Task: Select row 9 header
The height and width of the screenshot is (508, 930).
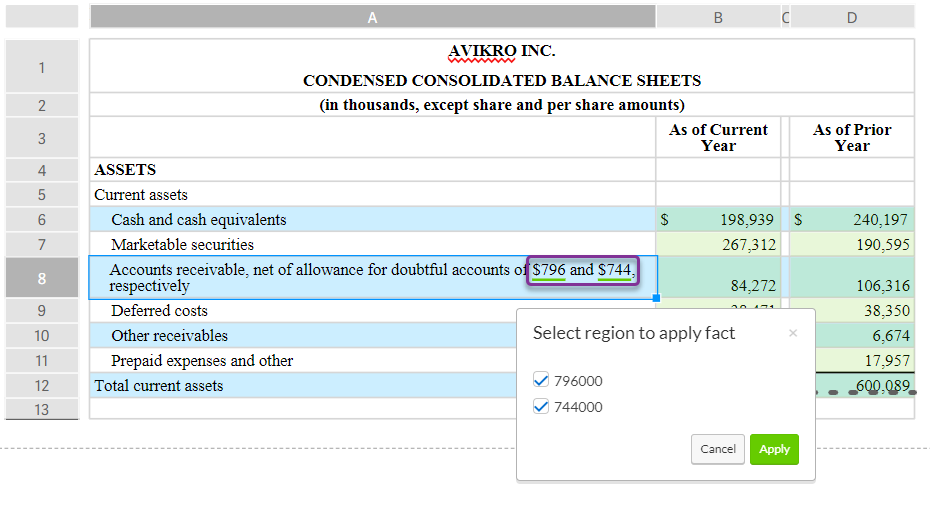Action: click(42, 310)
